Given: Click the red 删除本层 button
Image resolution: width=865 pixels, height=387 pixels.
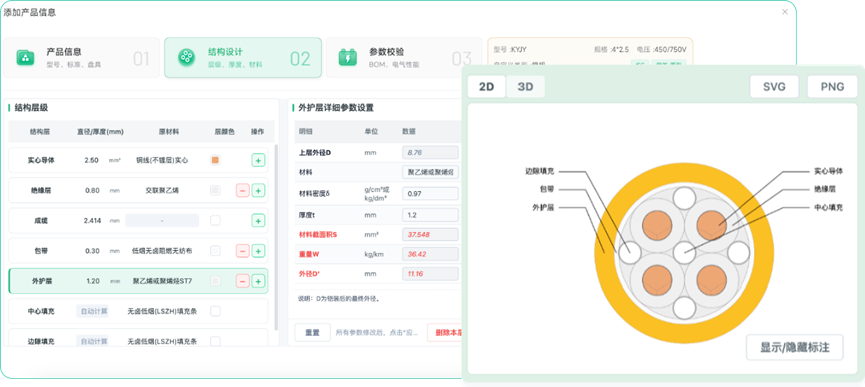Looking at the screenshot, I should (x=446, y=332).
